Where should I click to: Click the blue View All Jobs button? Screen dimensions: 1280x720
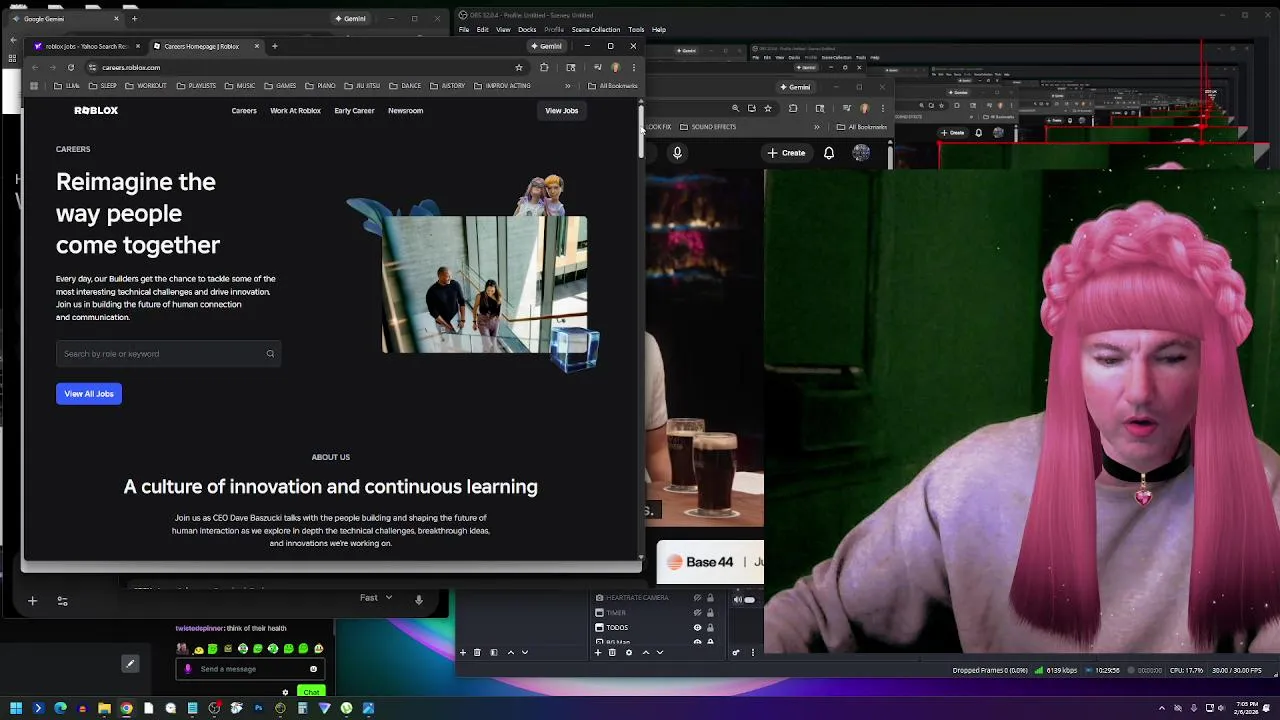tap(89, 394)
